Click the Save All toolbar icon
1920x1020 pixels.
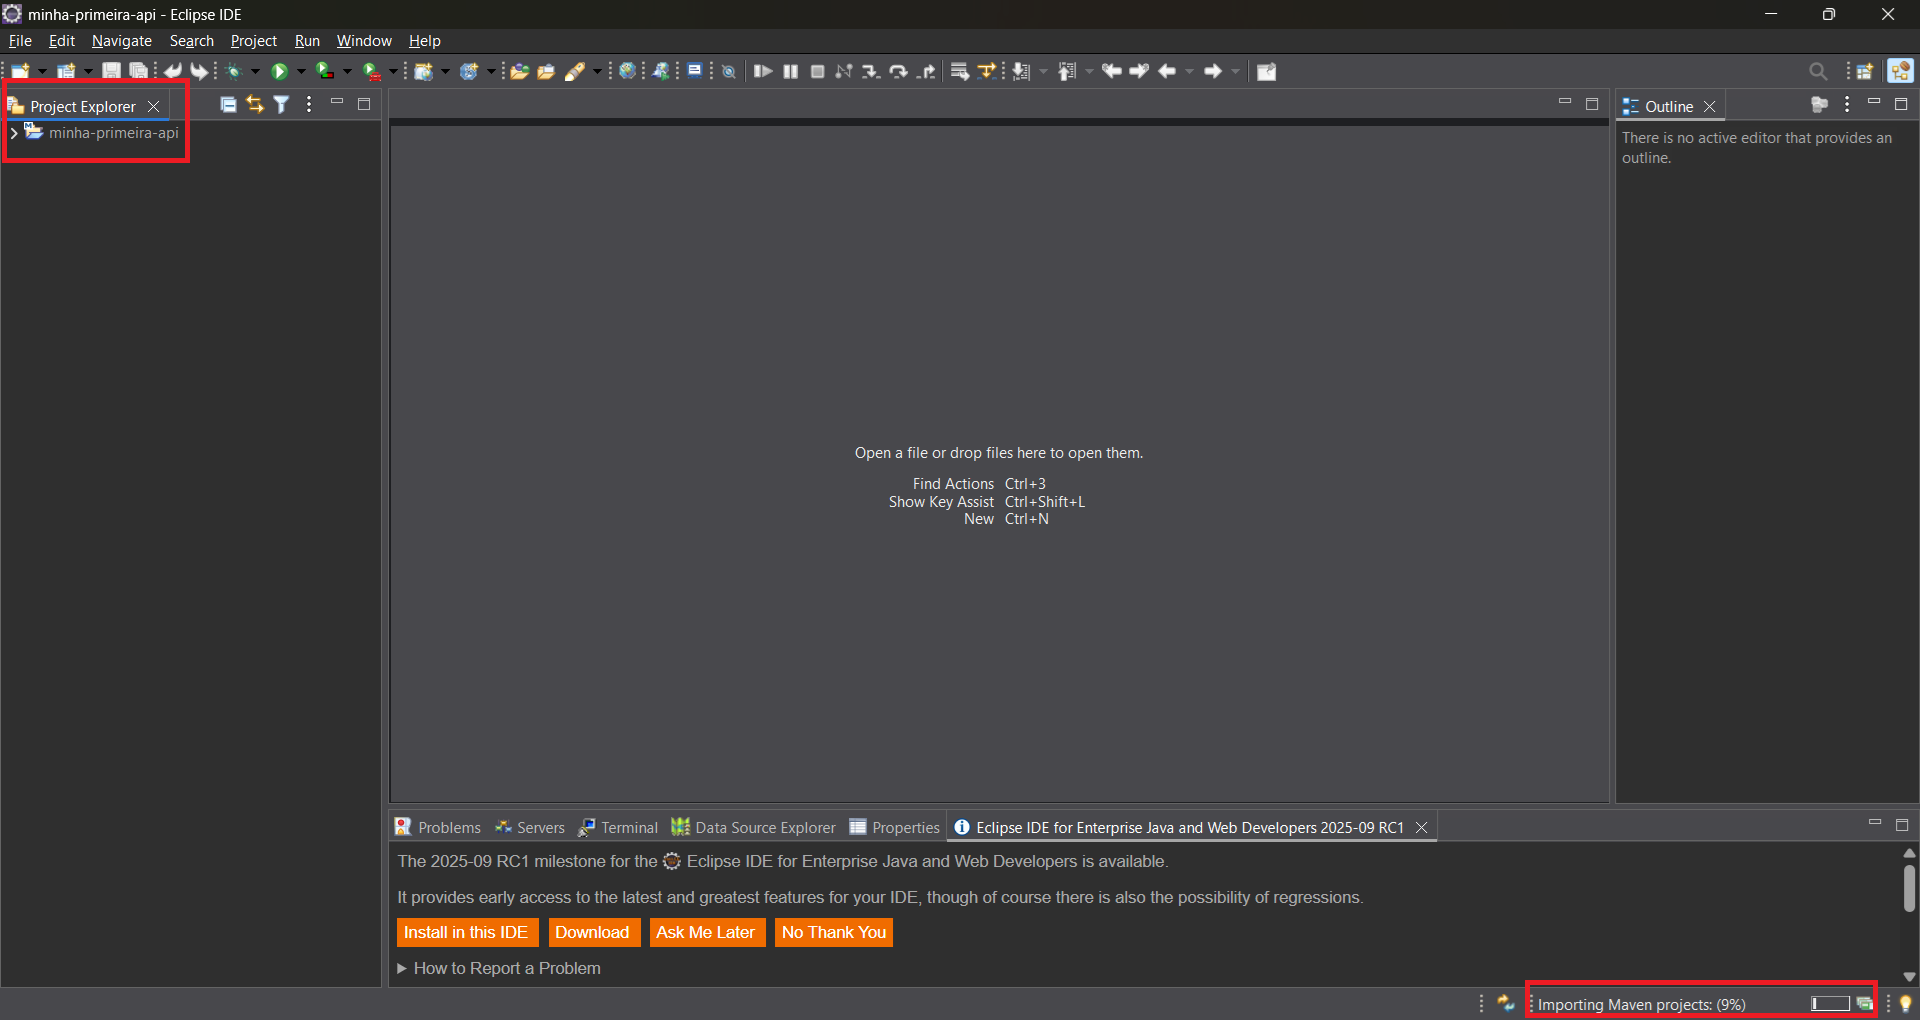138,70
